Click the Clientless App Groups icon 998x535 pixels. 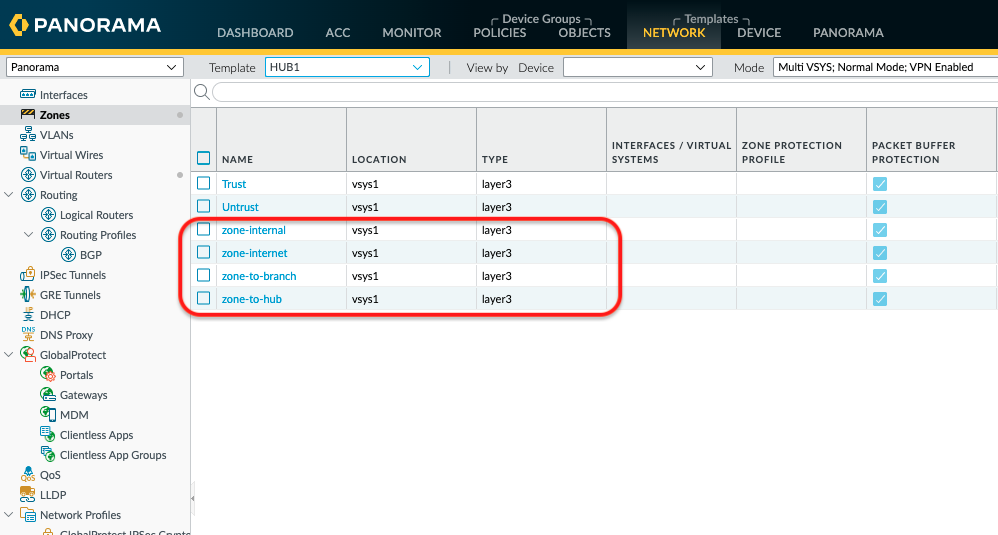[x=48, y=454]
